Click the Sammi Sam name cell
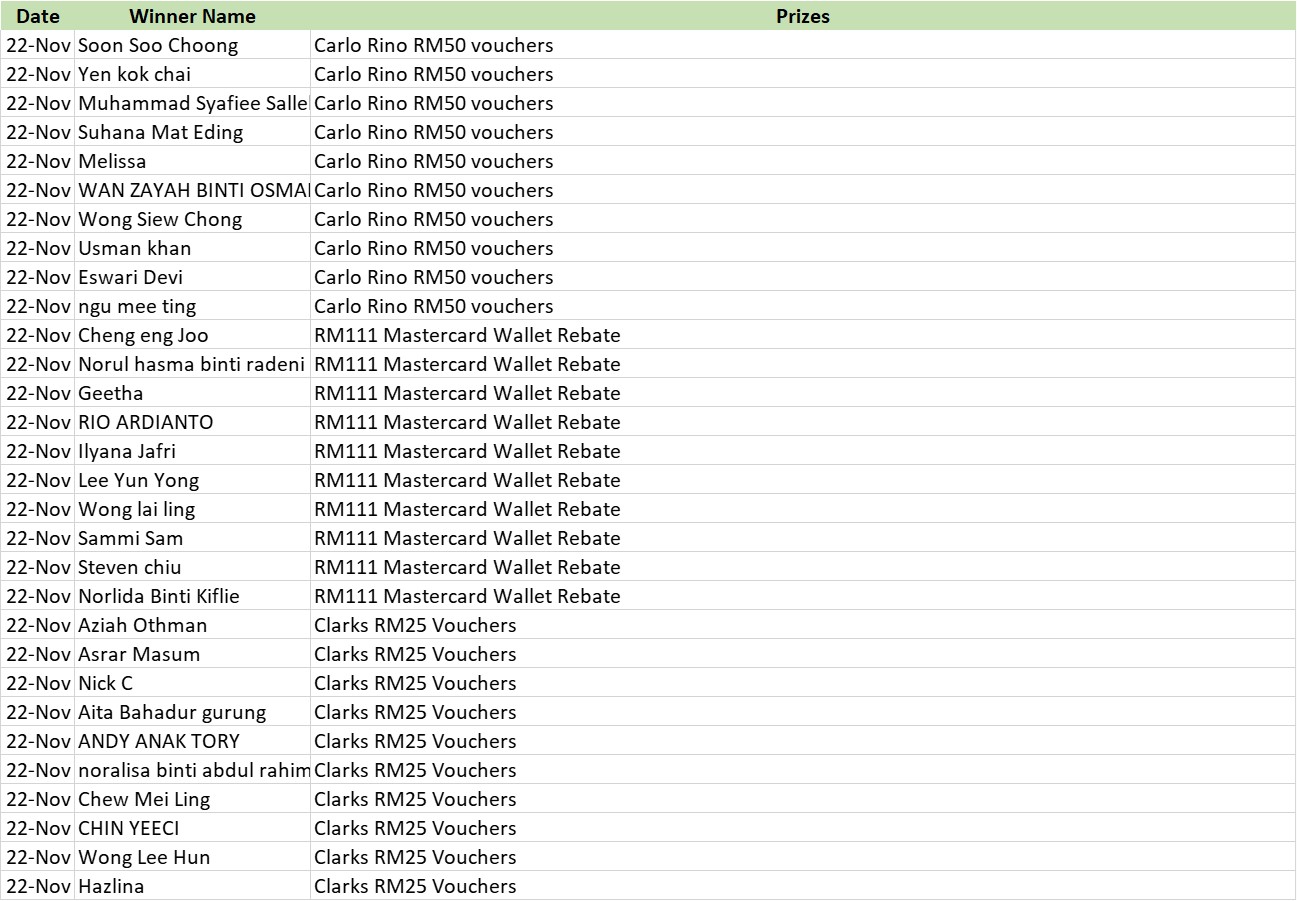 click(131, 538)
